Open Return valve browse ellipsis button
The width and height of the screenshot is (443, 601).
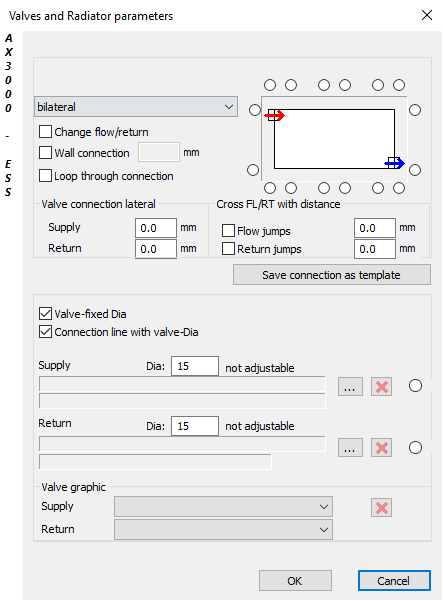pos(350,447)
